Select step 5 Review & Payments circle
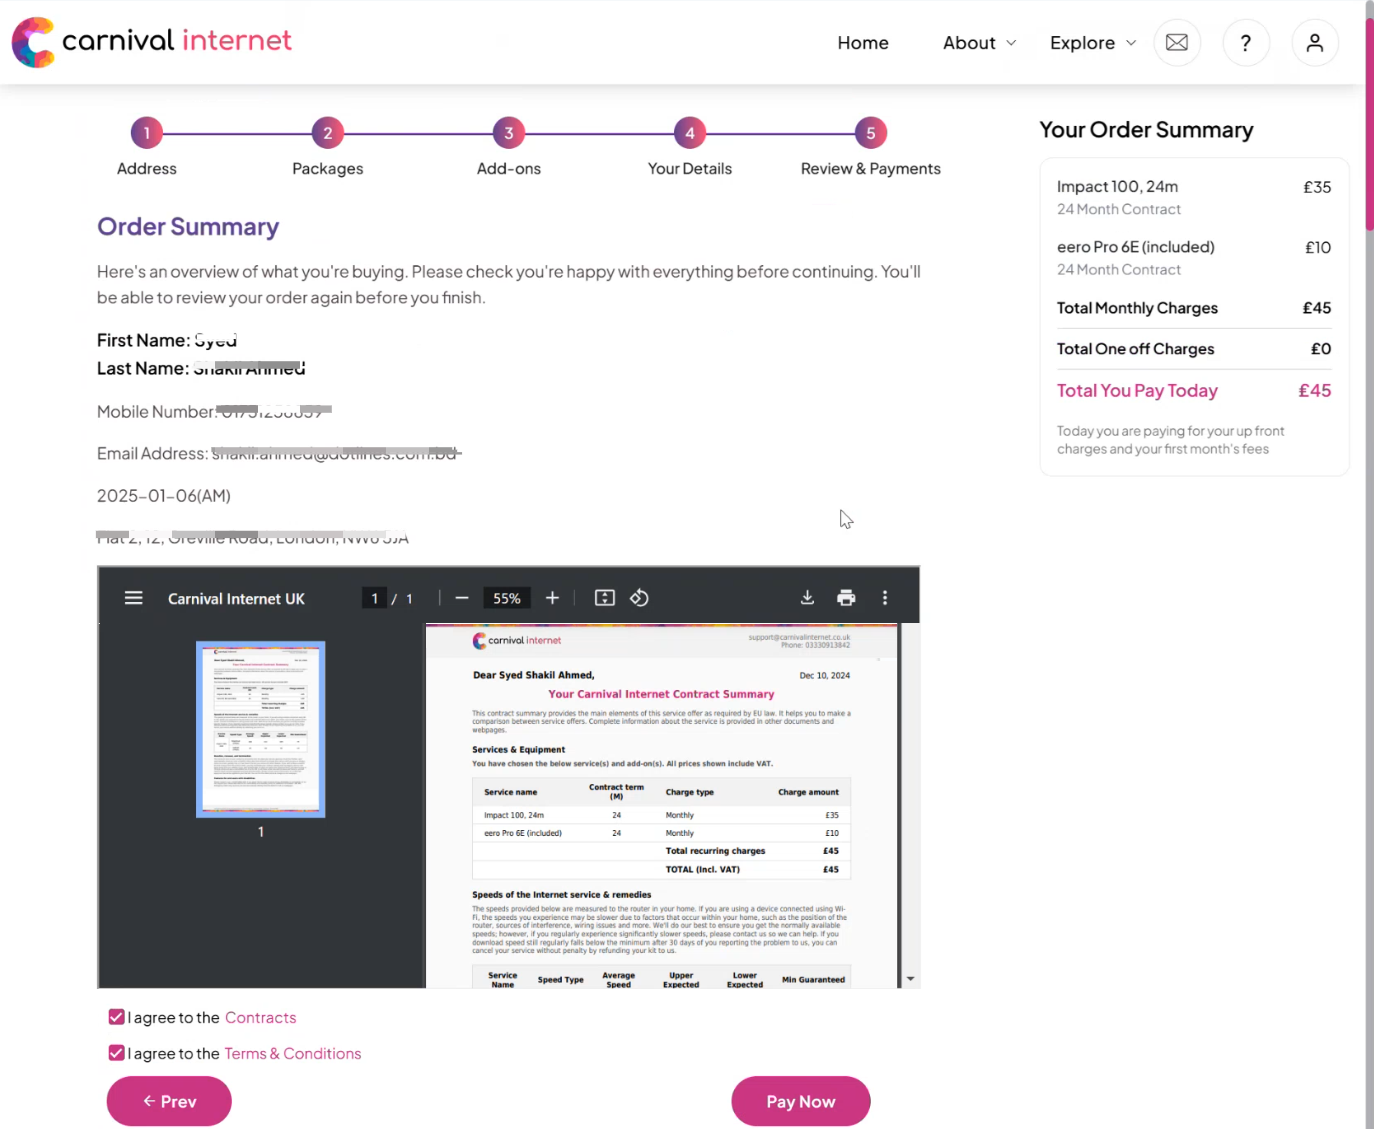This screenshot has width=1374, height=1129. 871,133
